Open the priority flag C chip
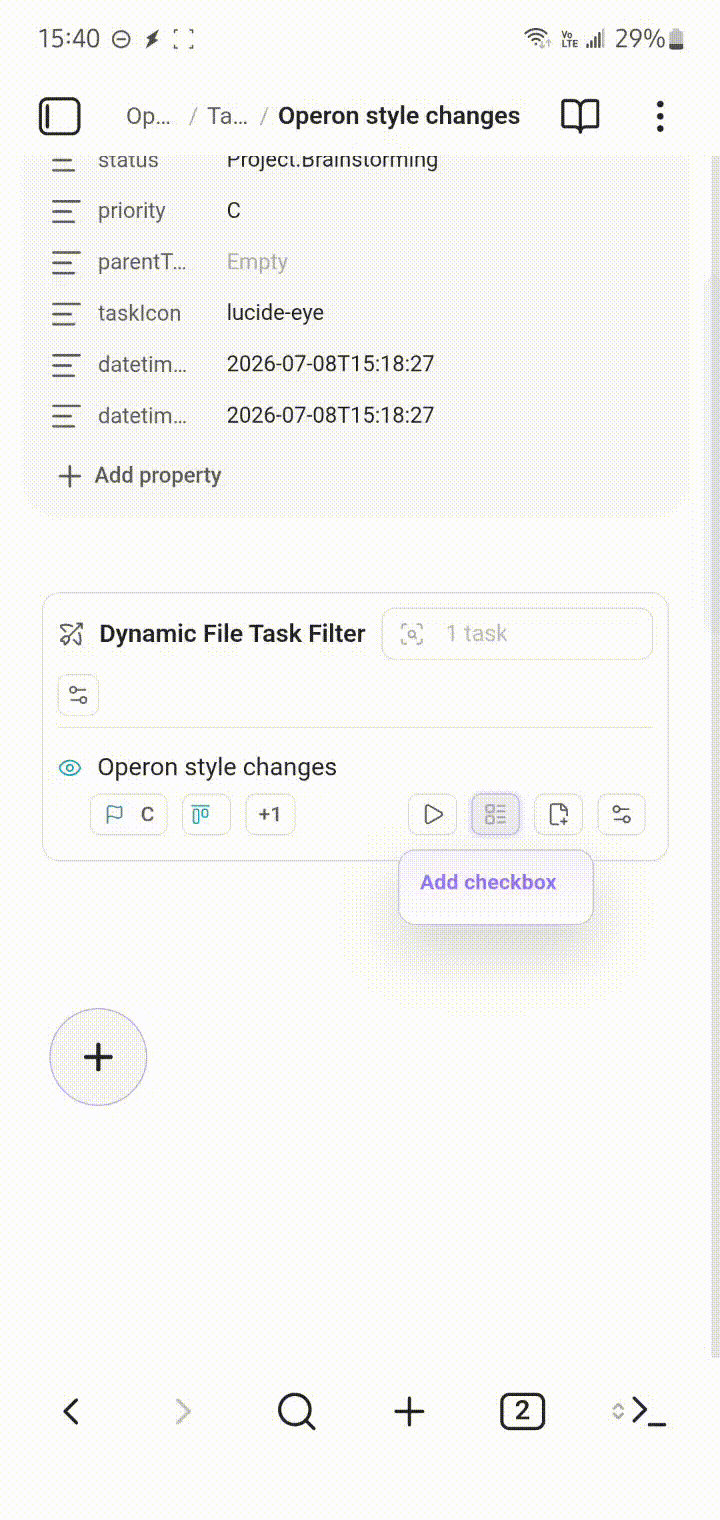Image resolution: width=720 pixels, height=1520 pixels. click(x=129, y=814)
